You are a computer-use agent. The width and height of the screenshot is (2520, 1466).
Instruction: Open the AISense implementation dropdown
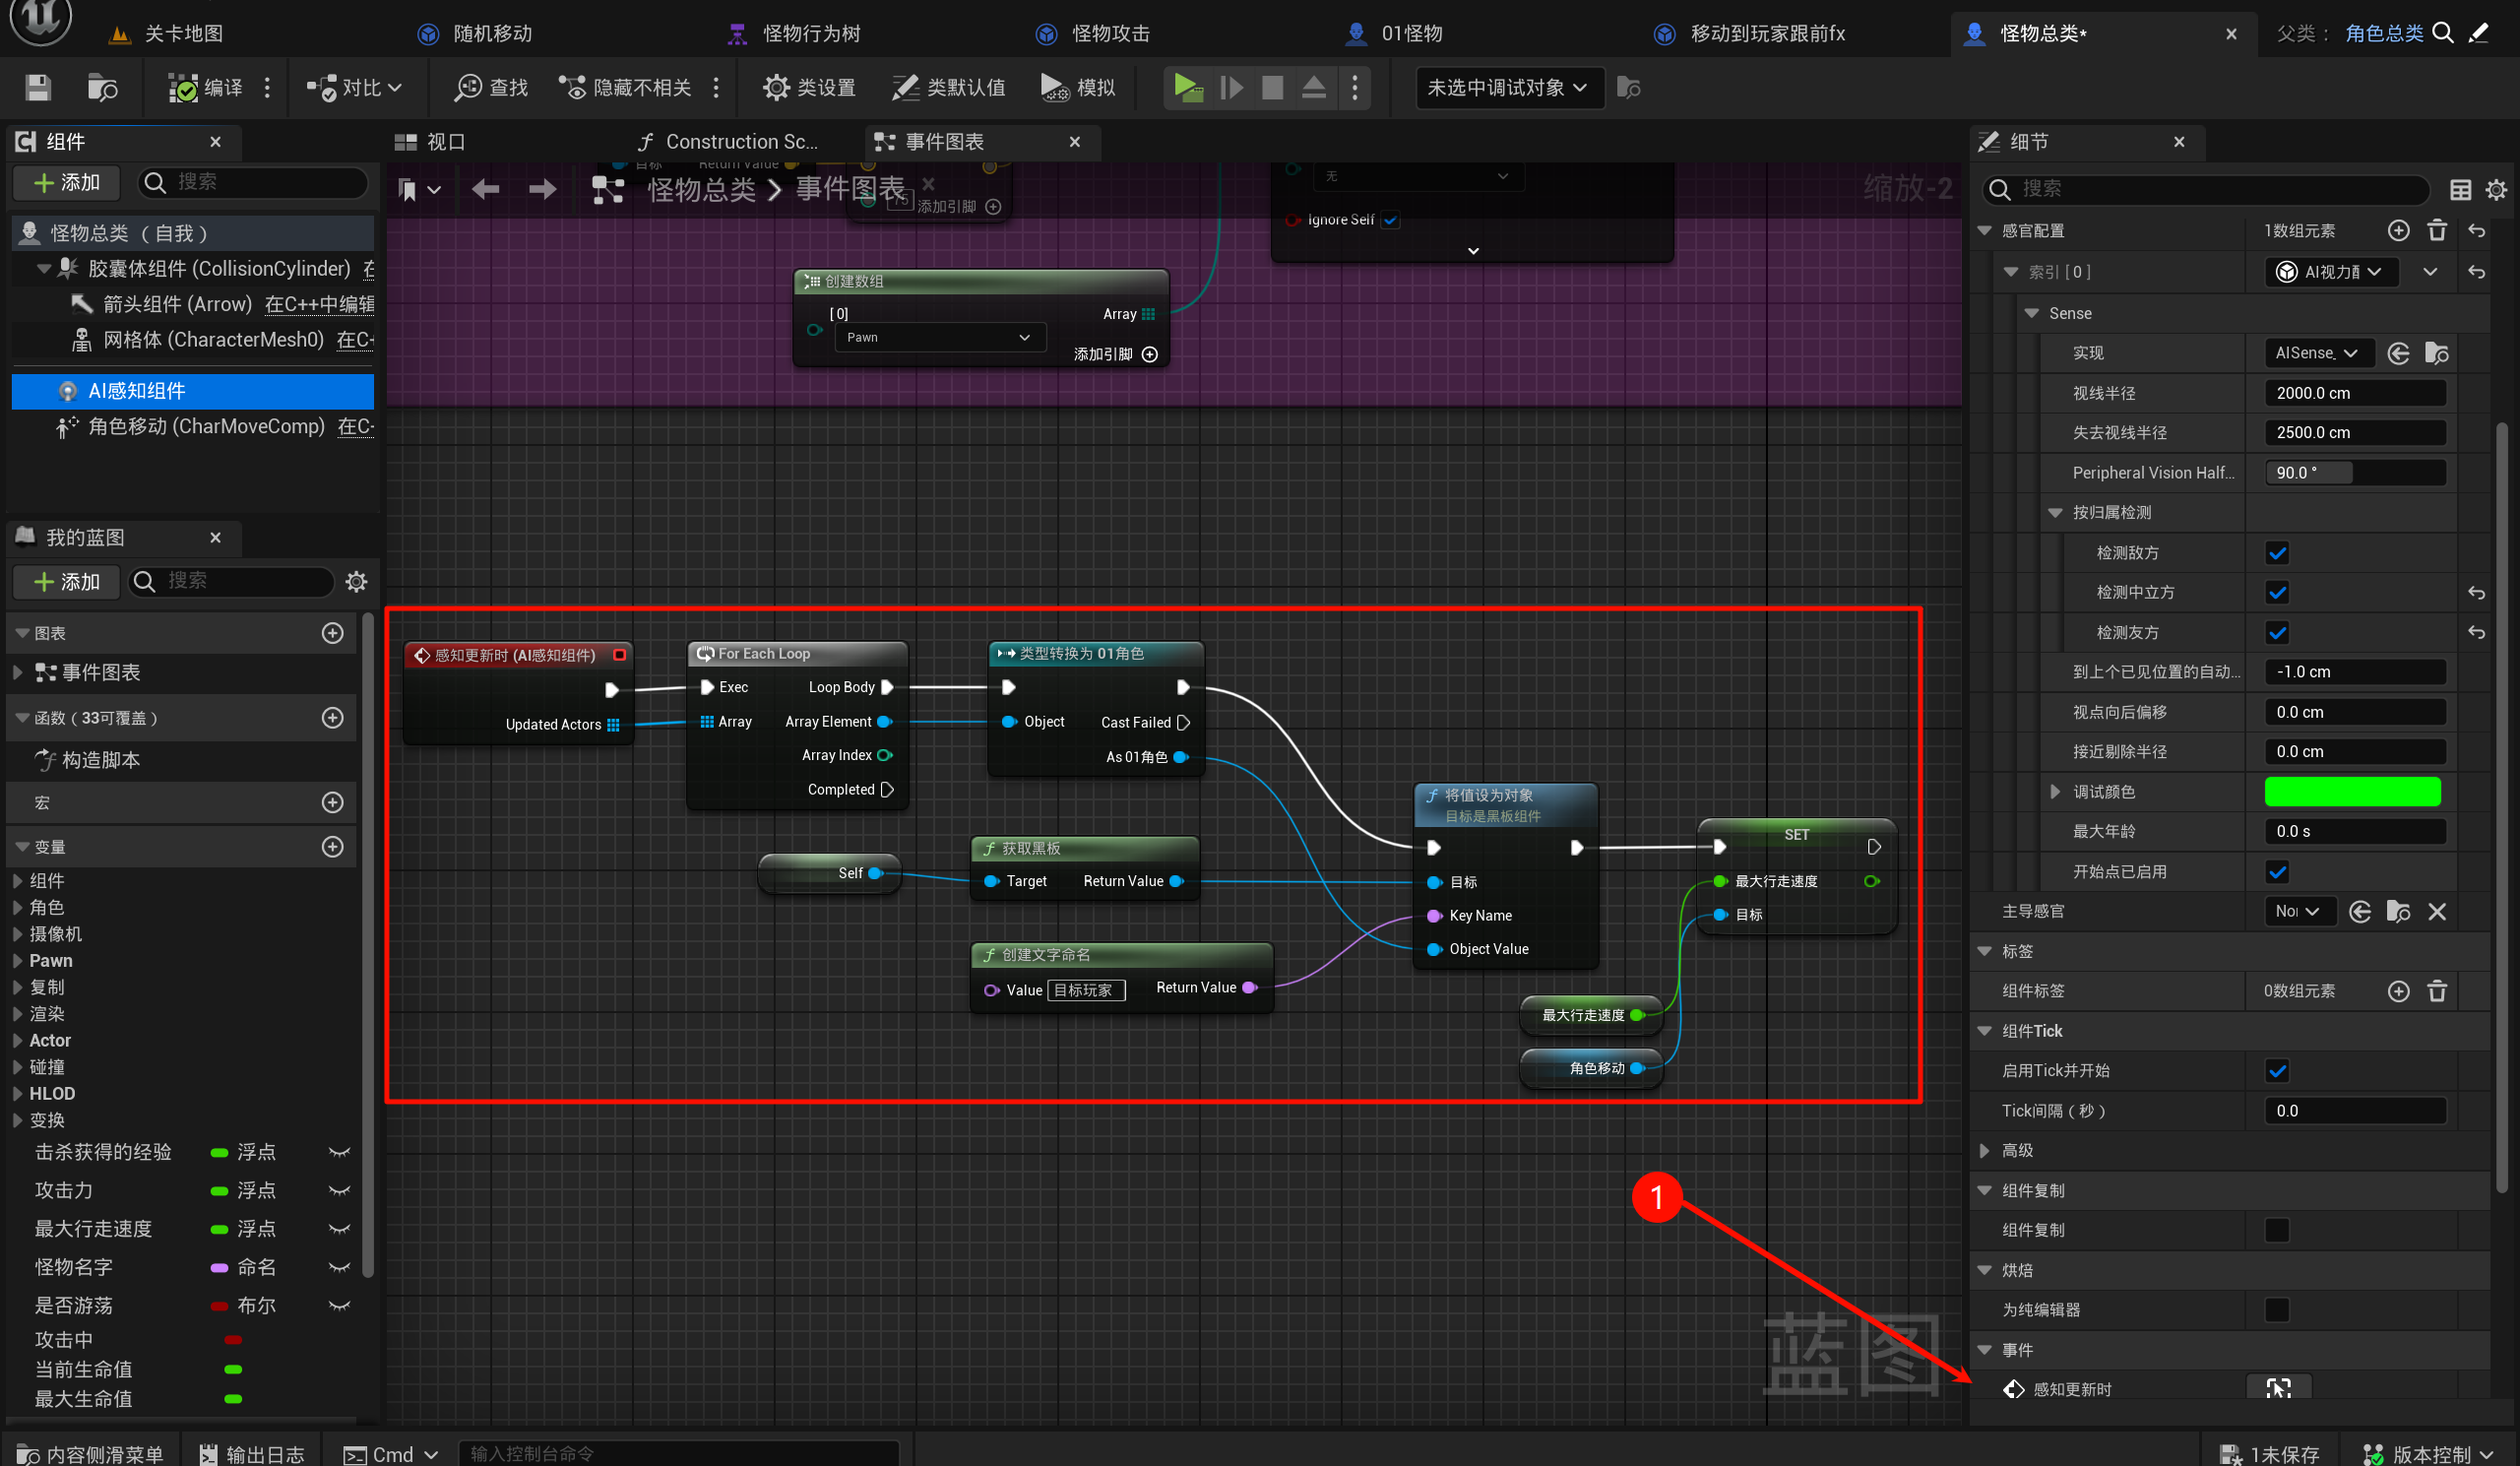click(x=2316, y=353)
